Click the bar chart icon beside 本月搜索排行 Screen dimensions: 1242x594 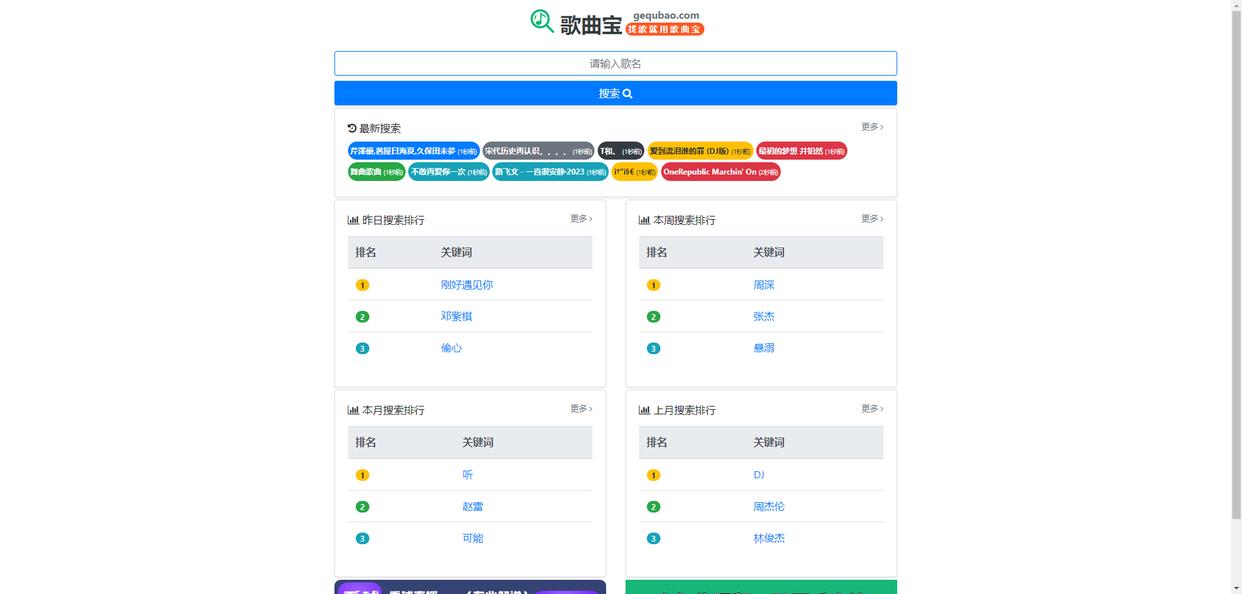click(353, 410)
